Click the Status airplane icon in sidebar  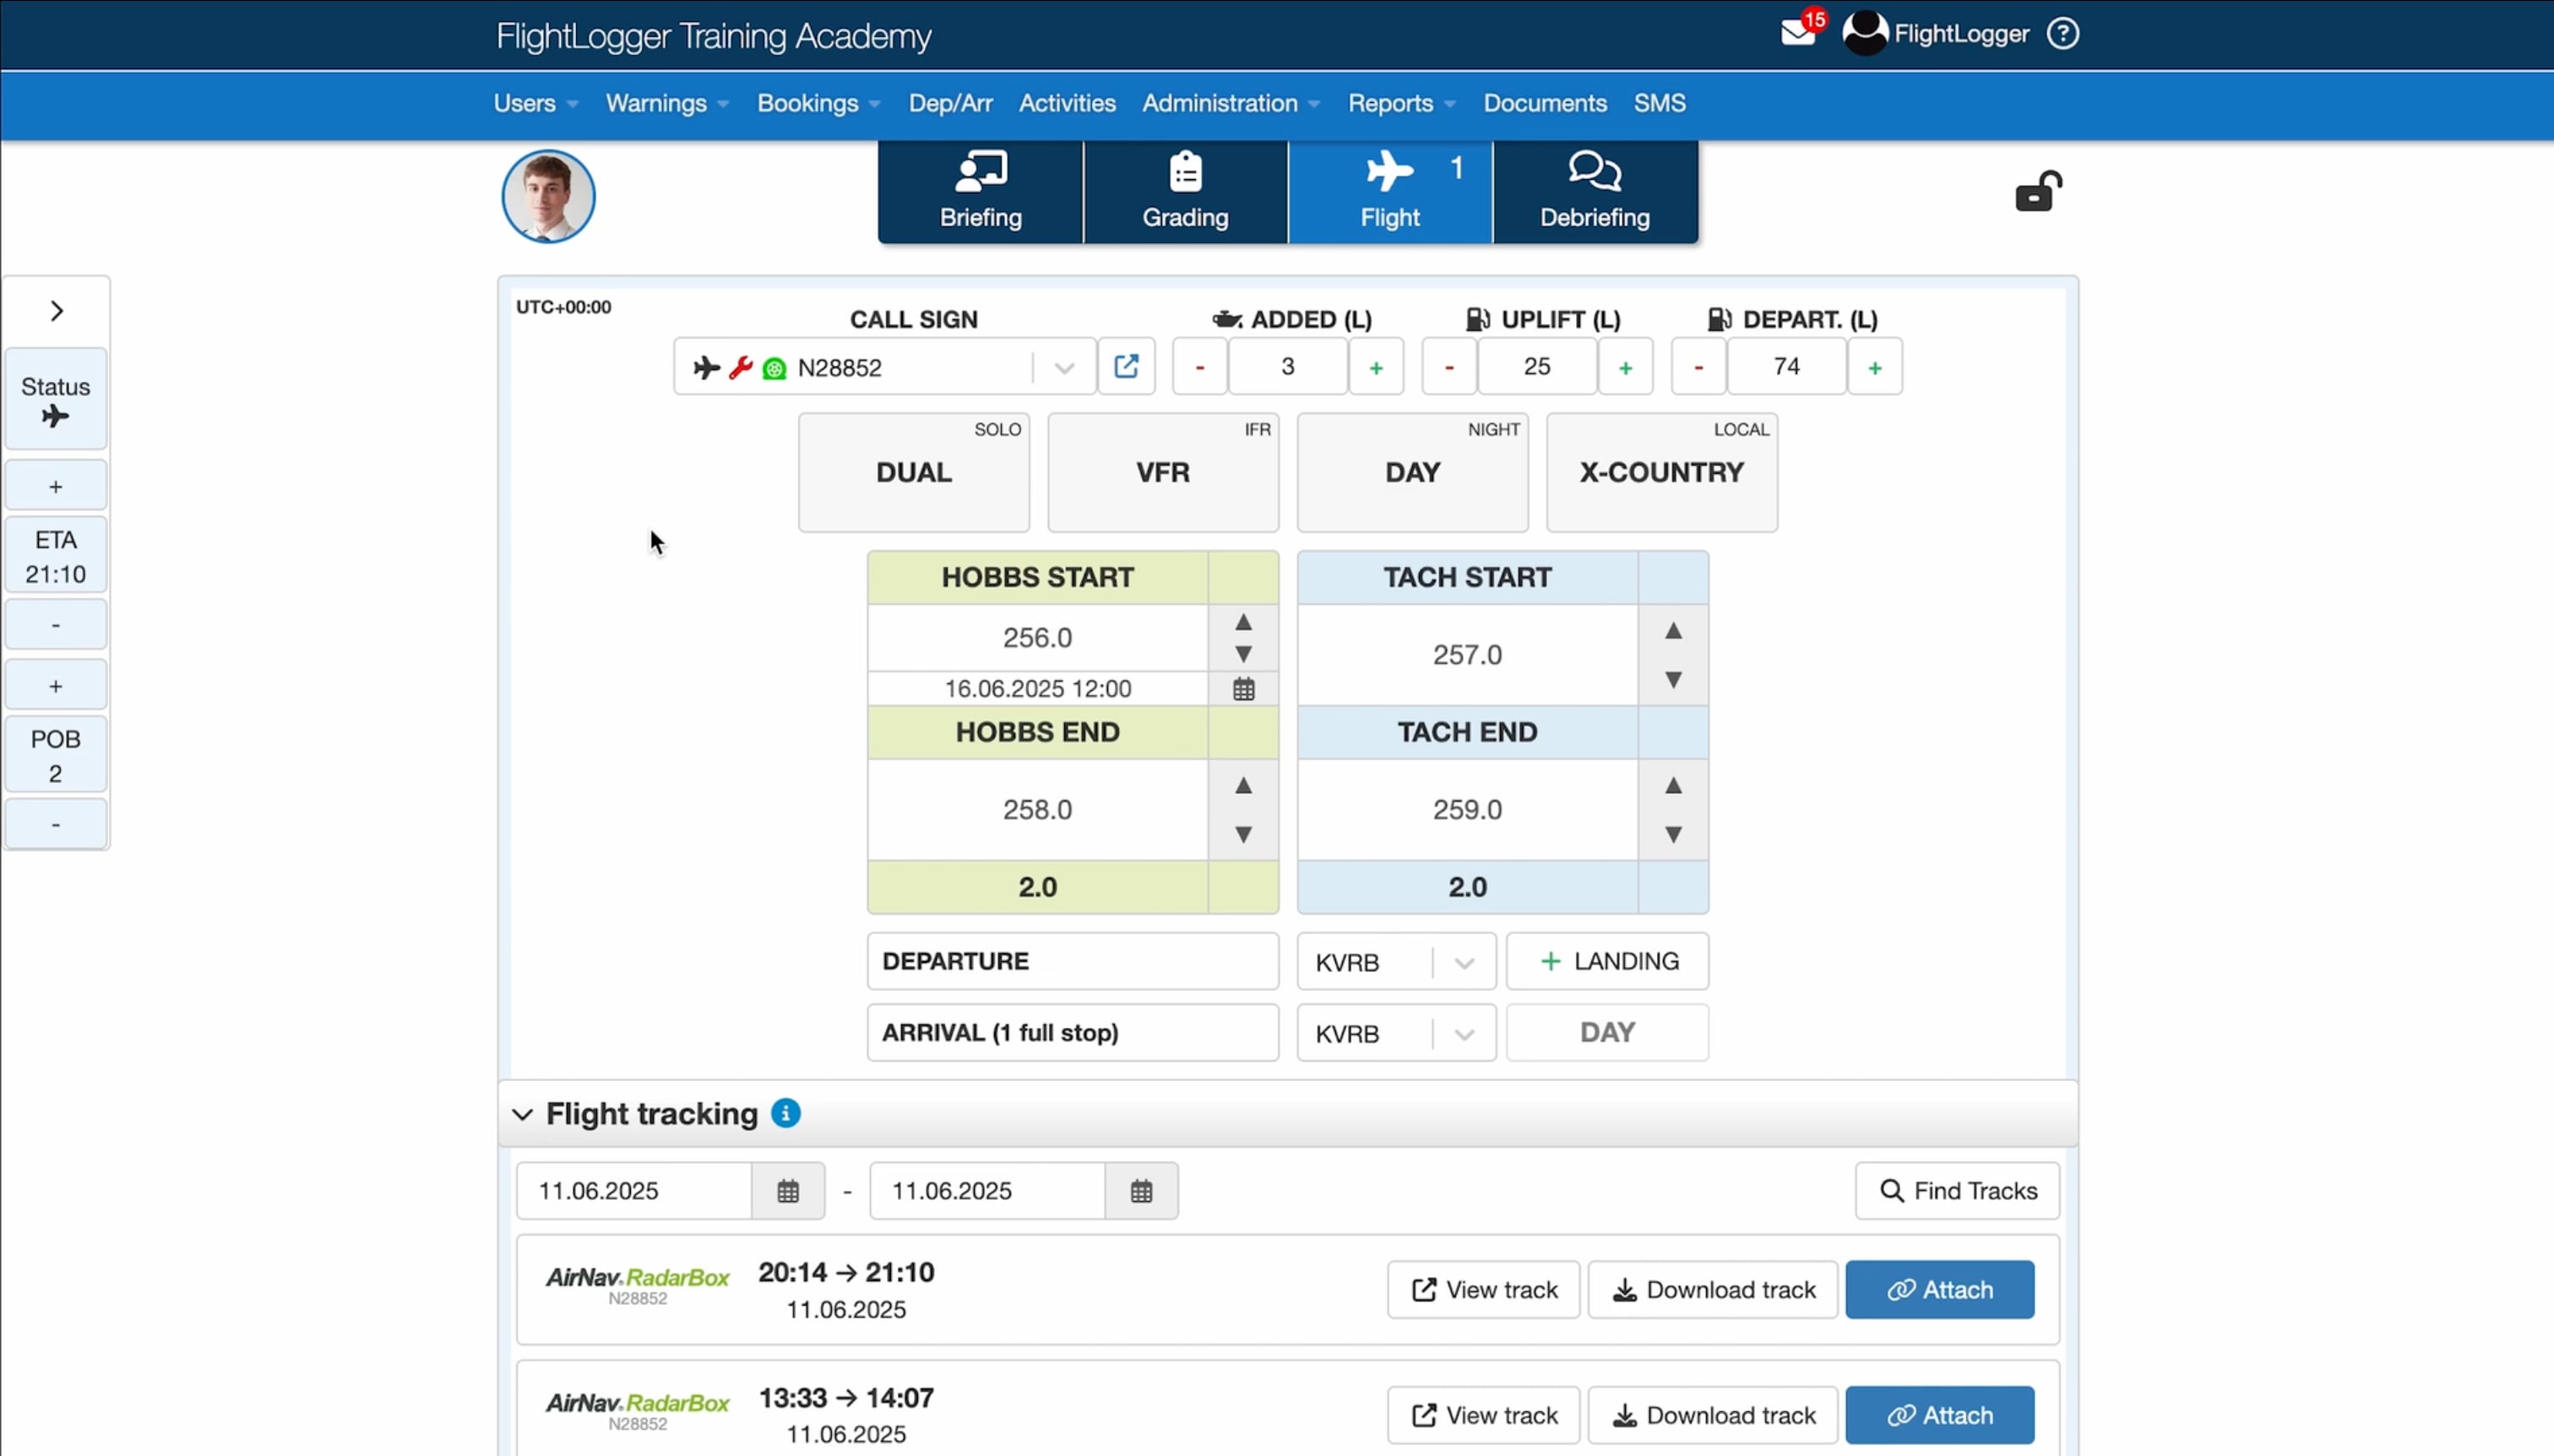pyautogui.click(x=56, y=416)
